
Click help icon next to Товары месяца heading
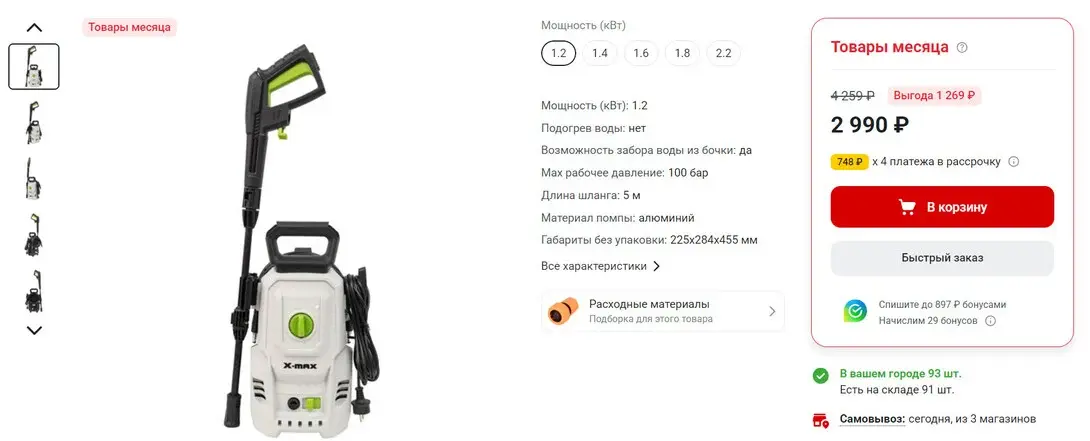(x=962, y=48)
